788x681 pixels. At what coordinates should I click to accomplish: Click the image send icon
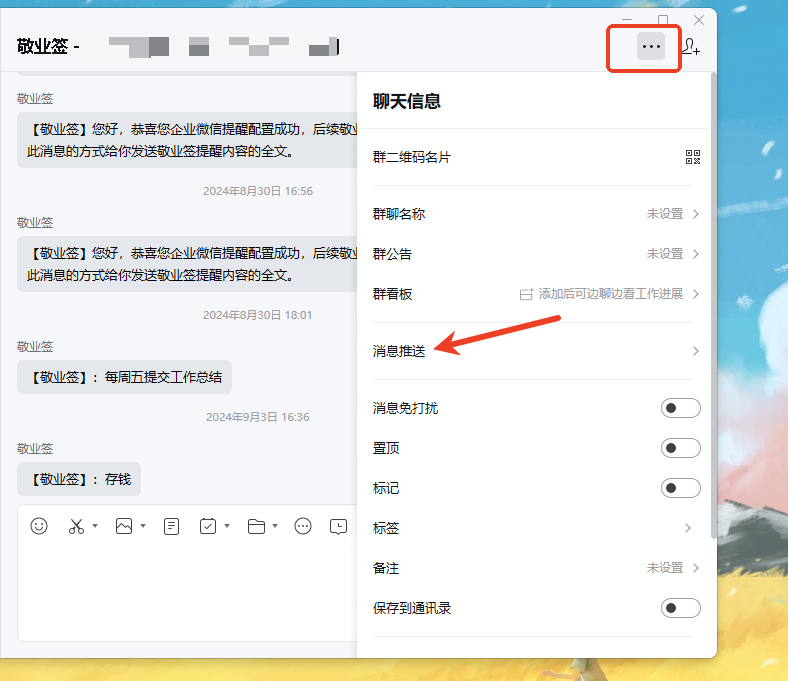coord(124,526)
